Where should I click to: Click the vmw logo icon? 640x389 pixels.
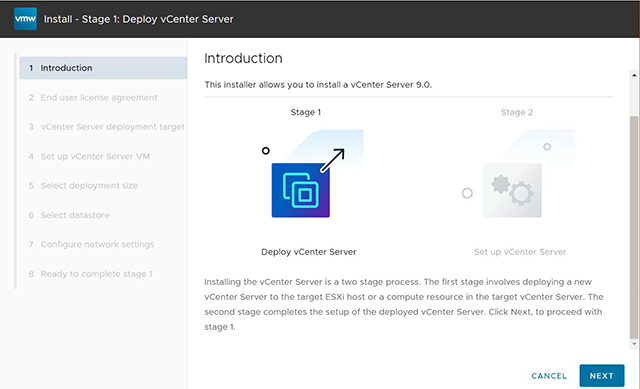tap(25, 19)
